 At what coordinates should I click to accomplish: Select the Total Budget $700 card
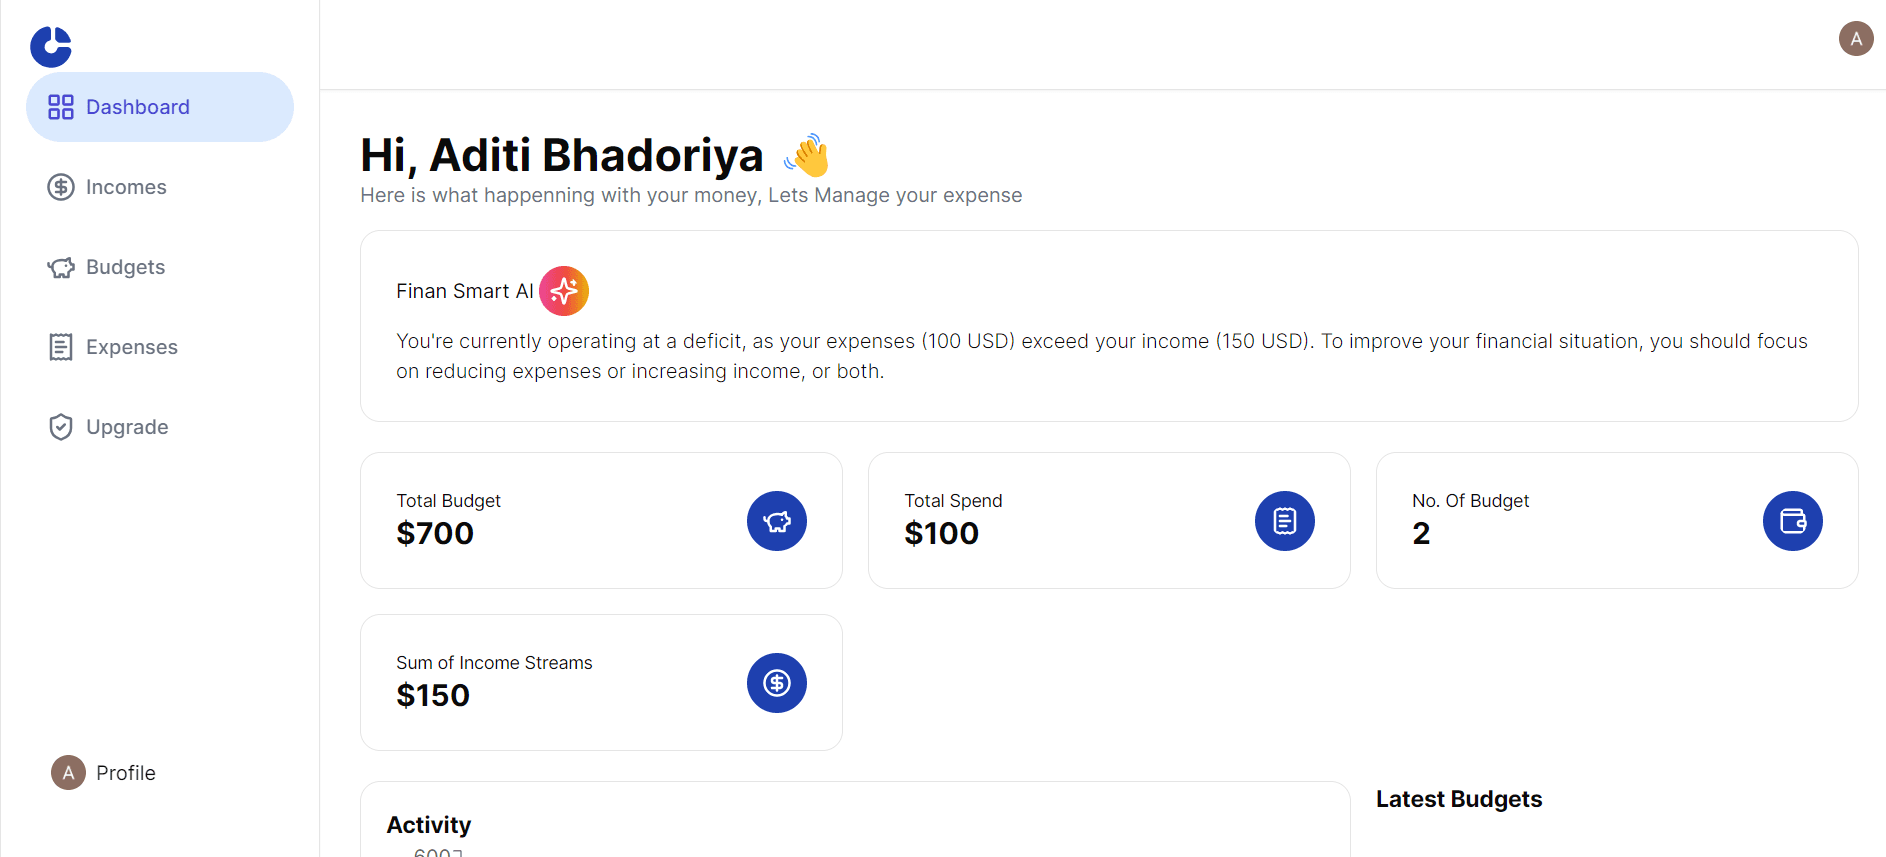[x=601, y=521]
